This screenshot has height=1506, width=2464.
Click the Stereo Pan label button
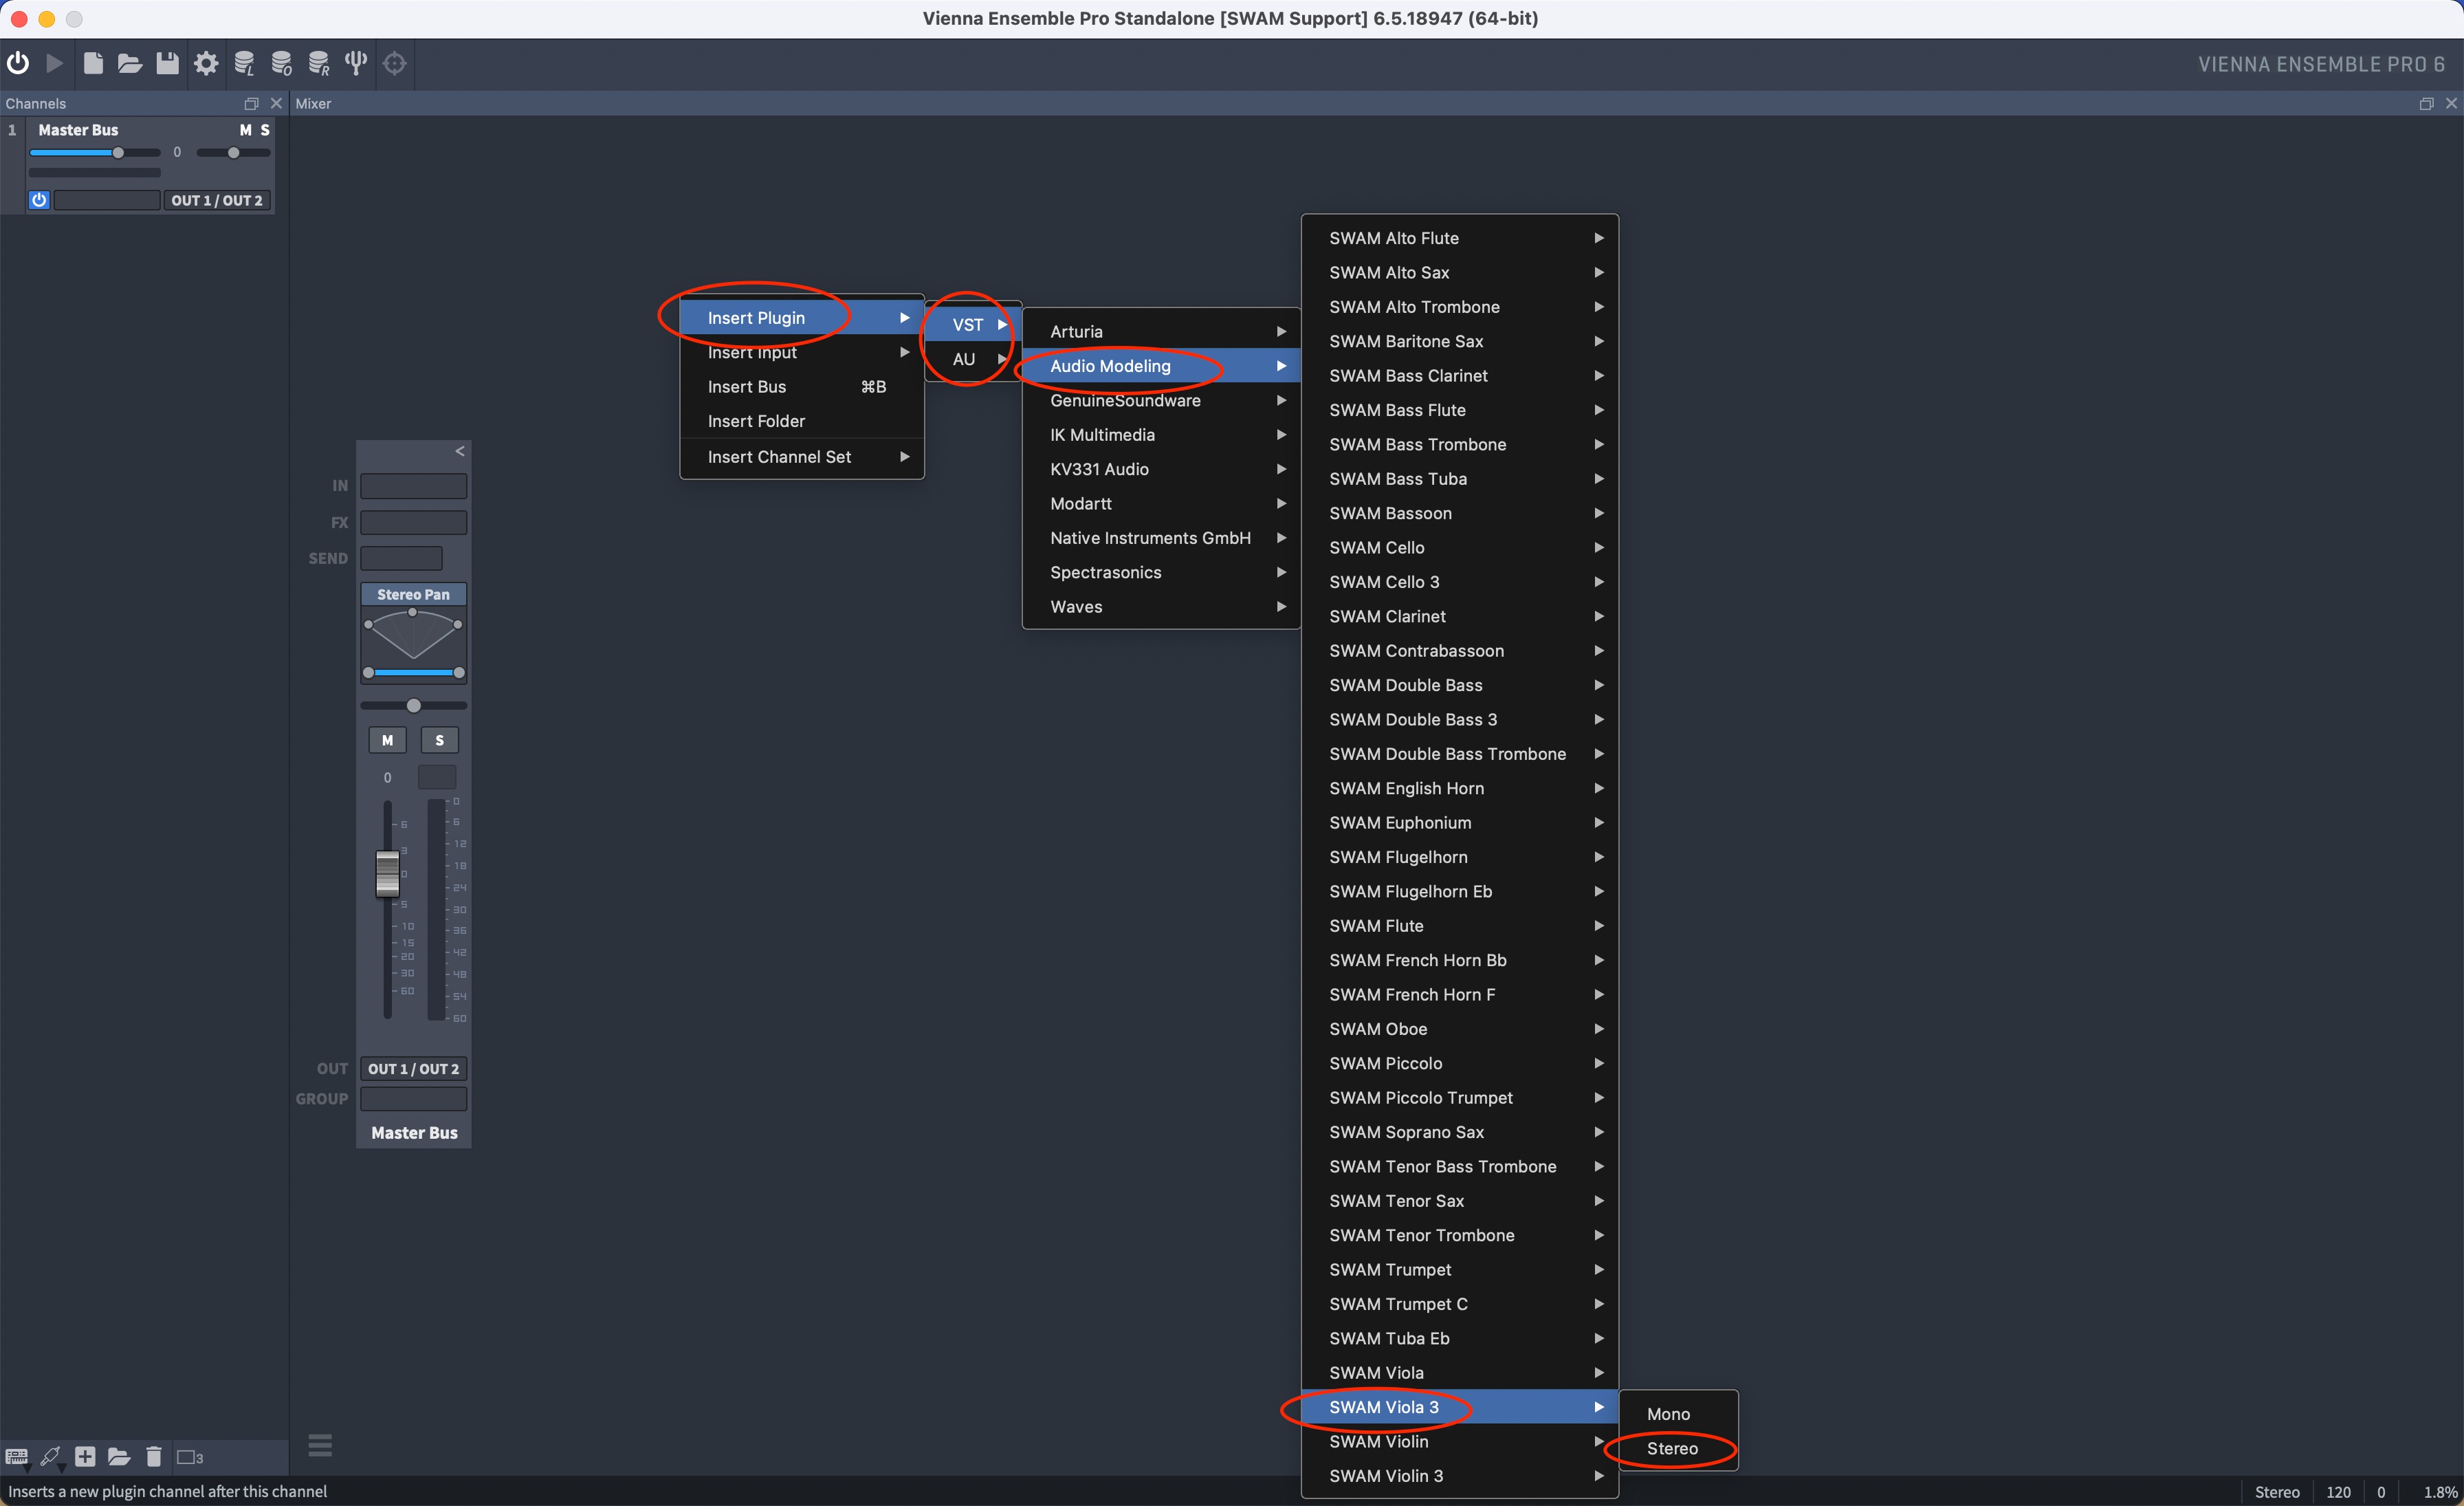pyautogui.click(x=413, y=594)
